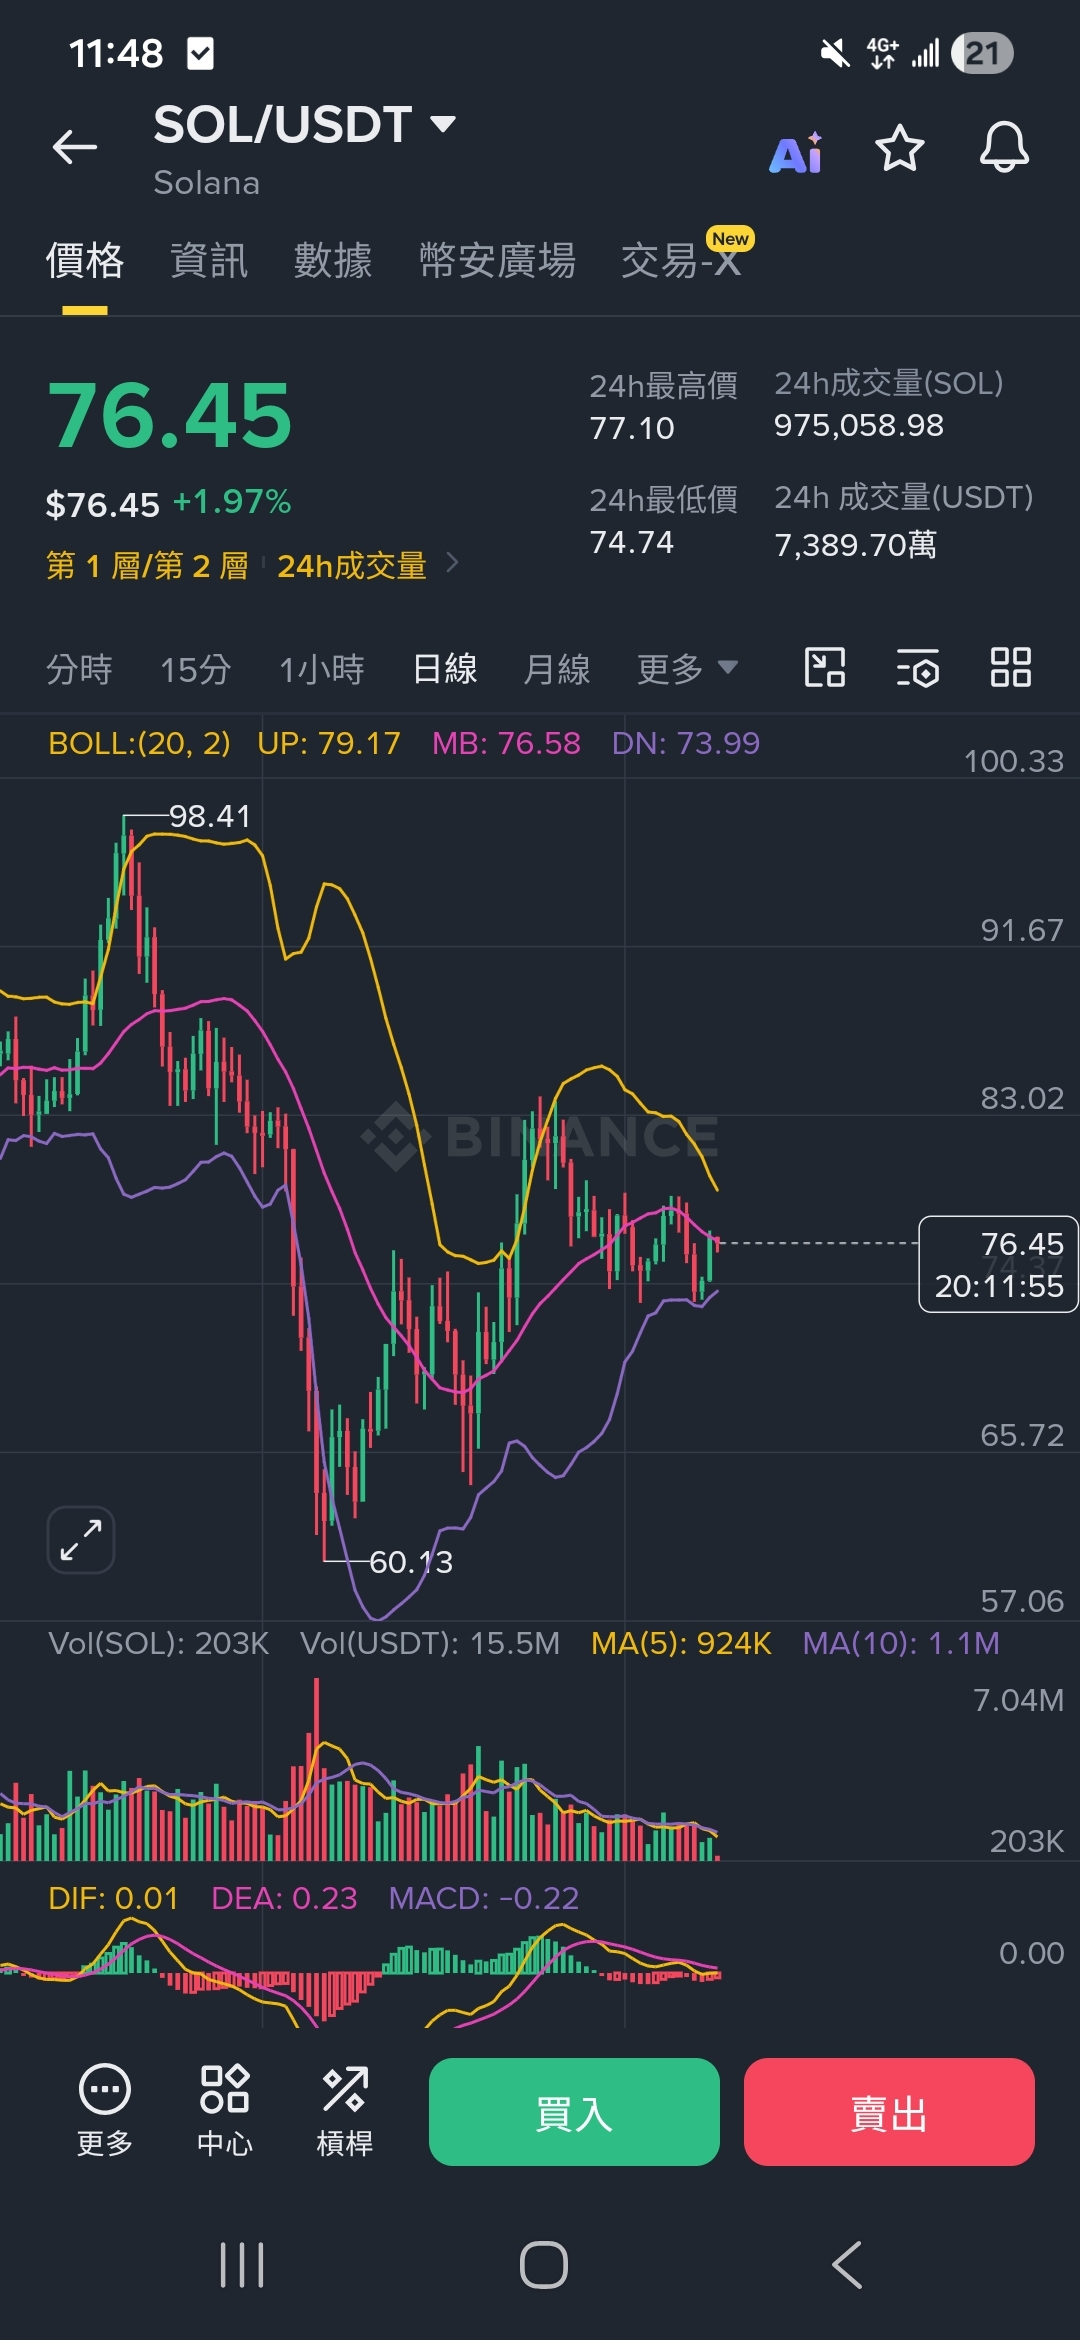Select the 1小時 chart interval
Image resolution: width=1080 pixels, height=2340 pixels.
click(322, 669)
